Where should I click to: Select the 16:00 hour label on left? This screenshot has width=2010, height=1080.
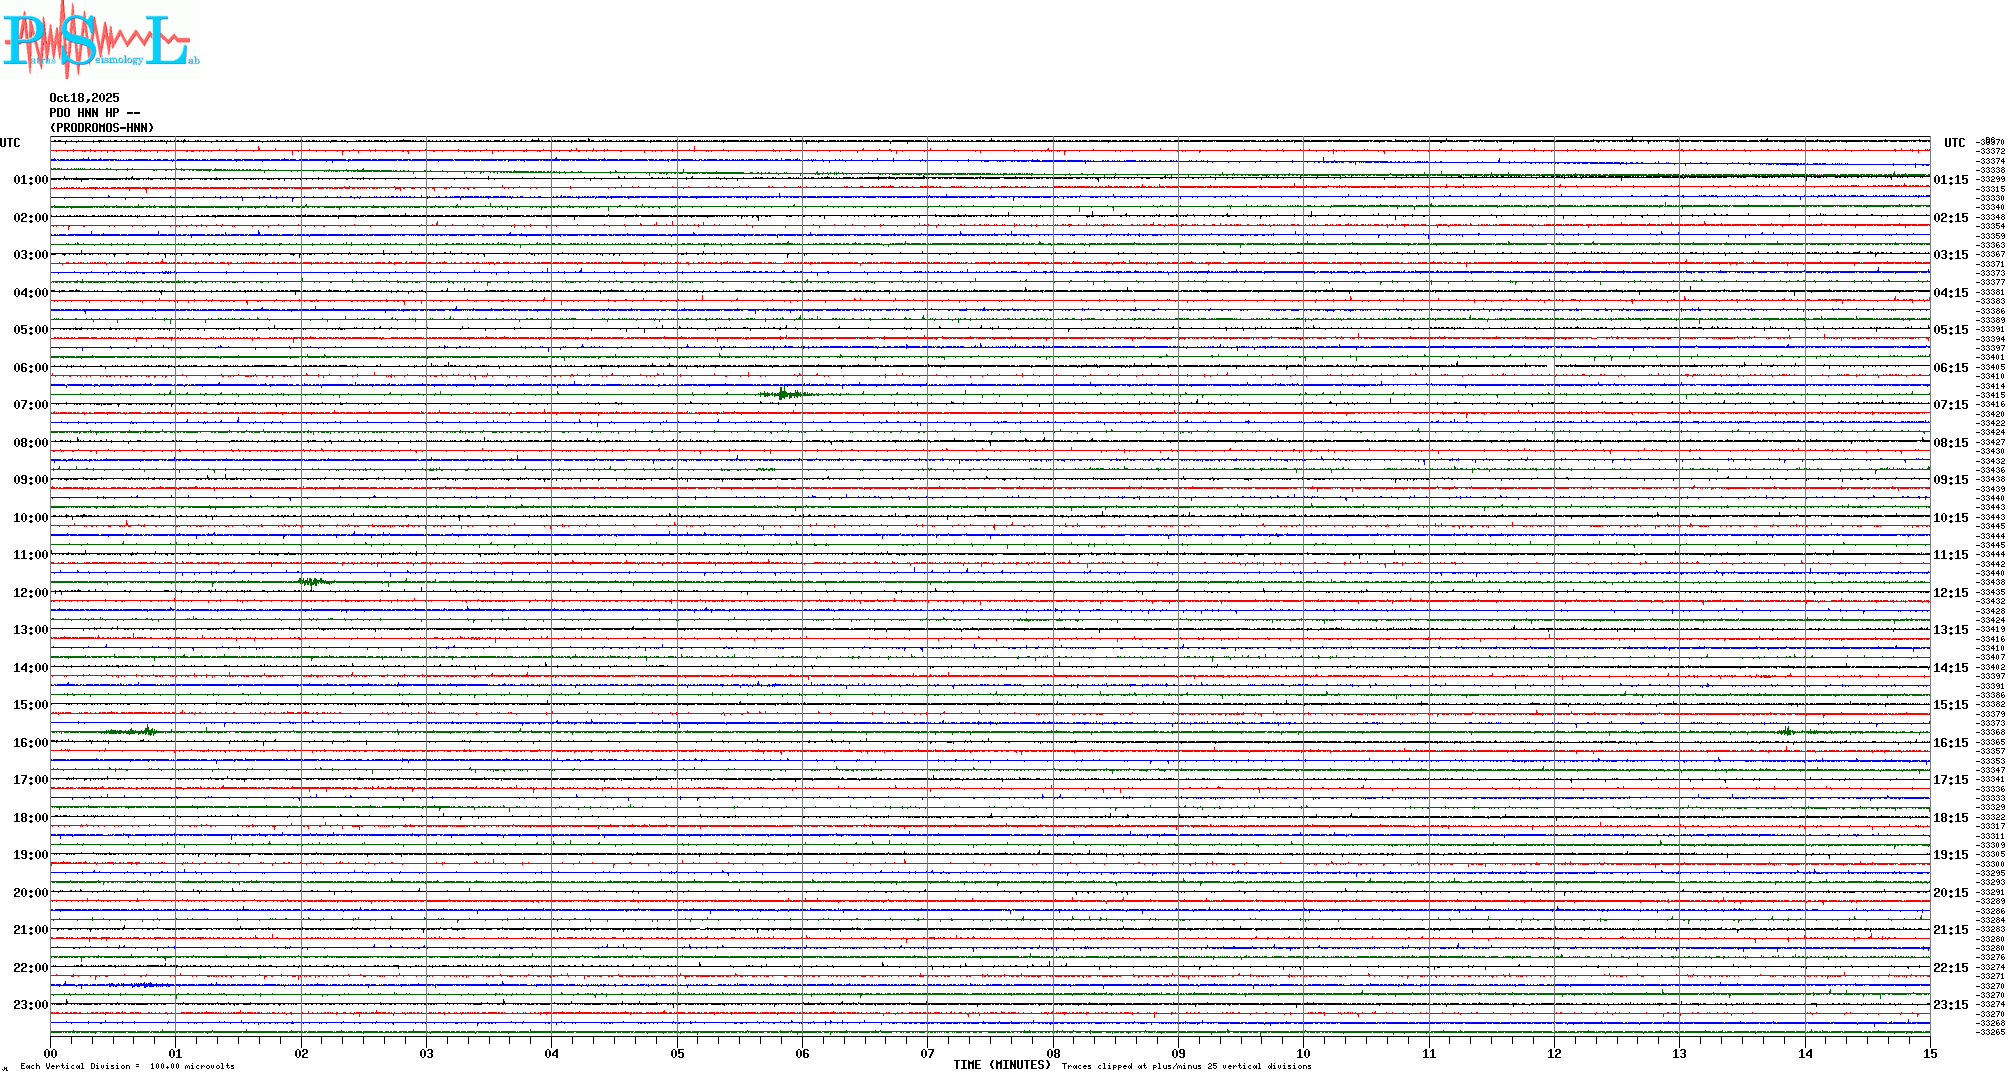[30, 743]
